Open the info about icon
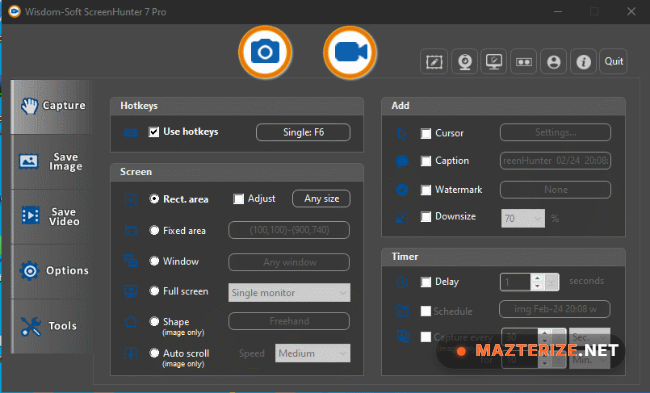Viewport: 650px width, 393px height. 583,61
